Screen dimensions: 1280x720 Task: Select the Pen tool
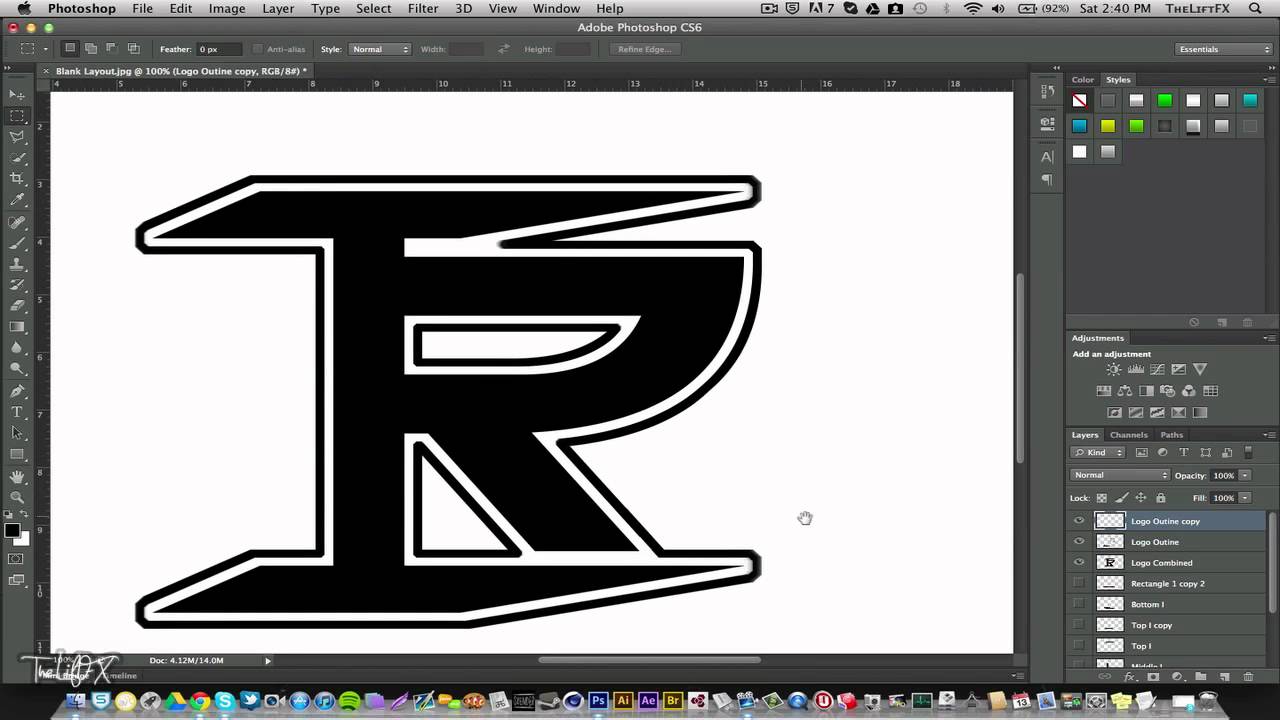pos(17,391)
